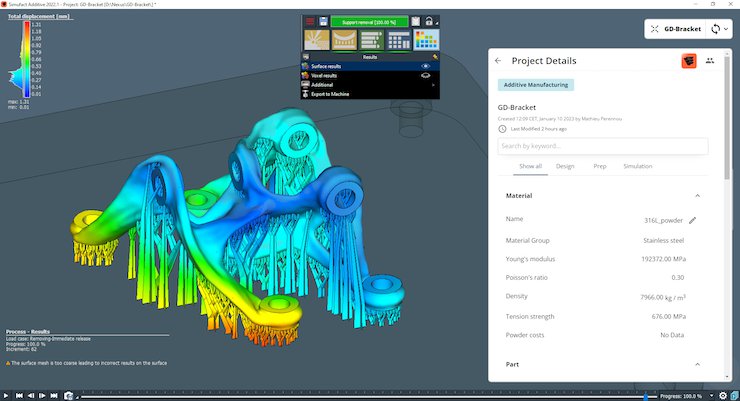Click the orange Simufact app icon

689,61
